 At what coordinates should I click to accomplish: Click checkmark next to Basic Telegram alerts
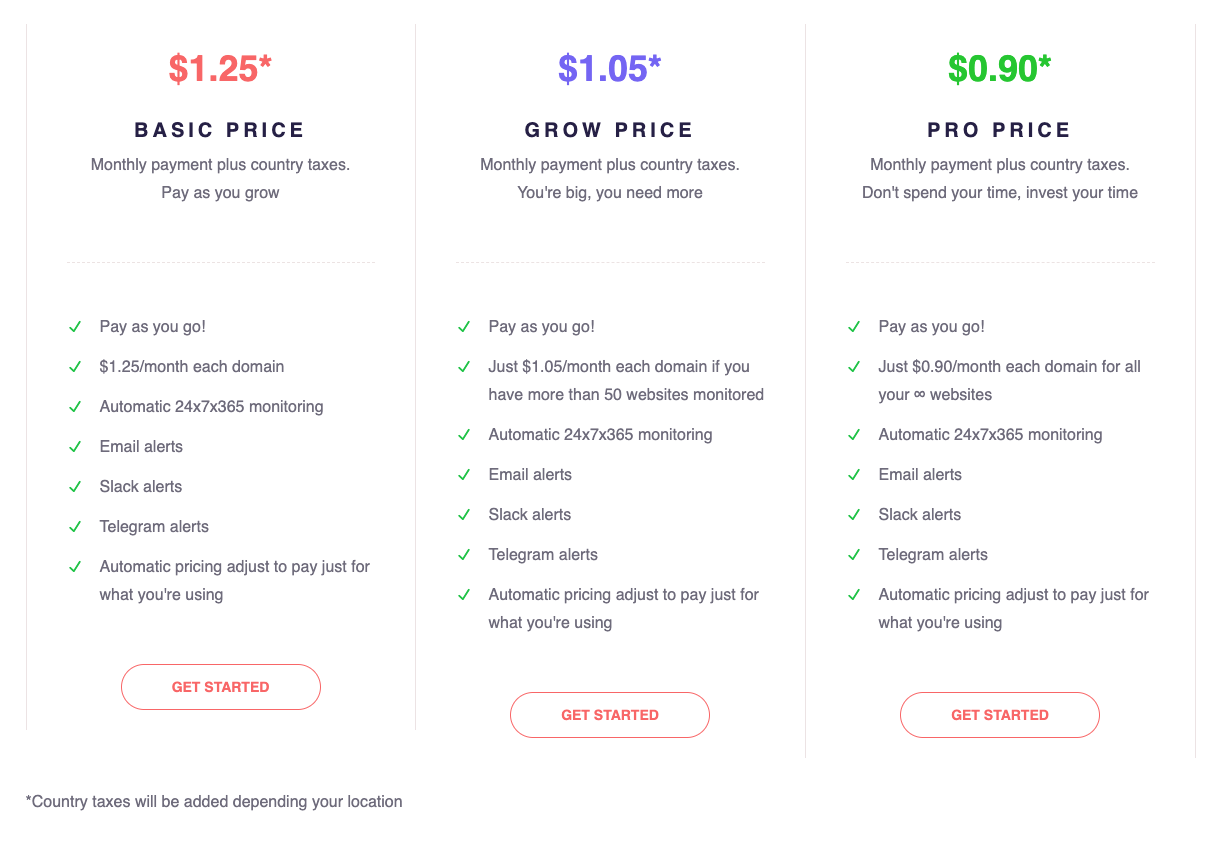tap(75, 527)
